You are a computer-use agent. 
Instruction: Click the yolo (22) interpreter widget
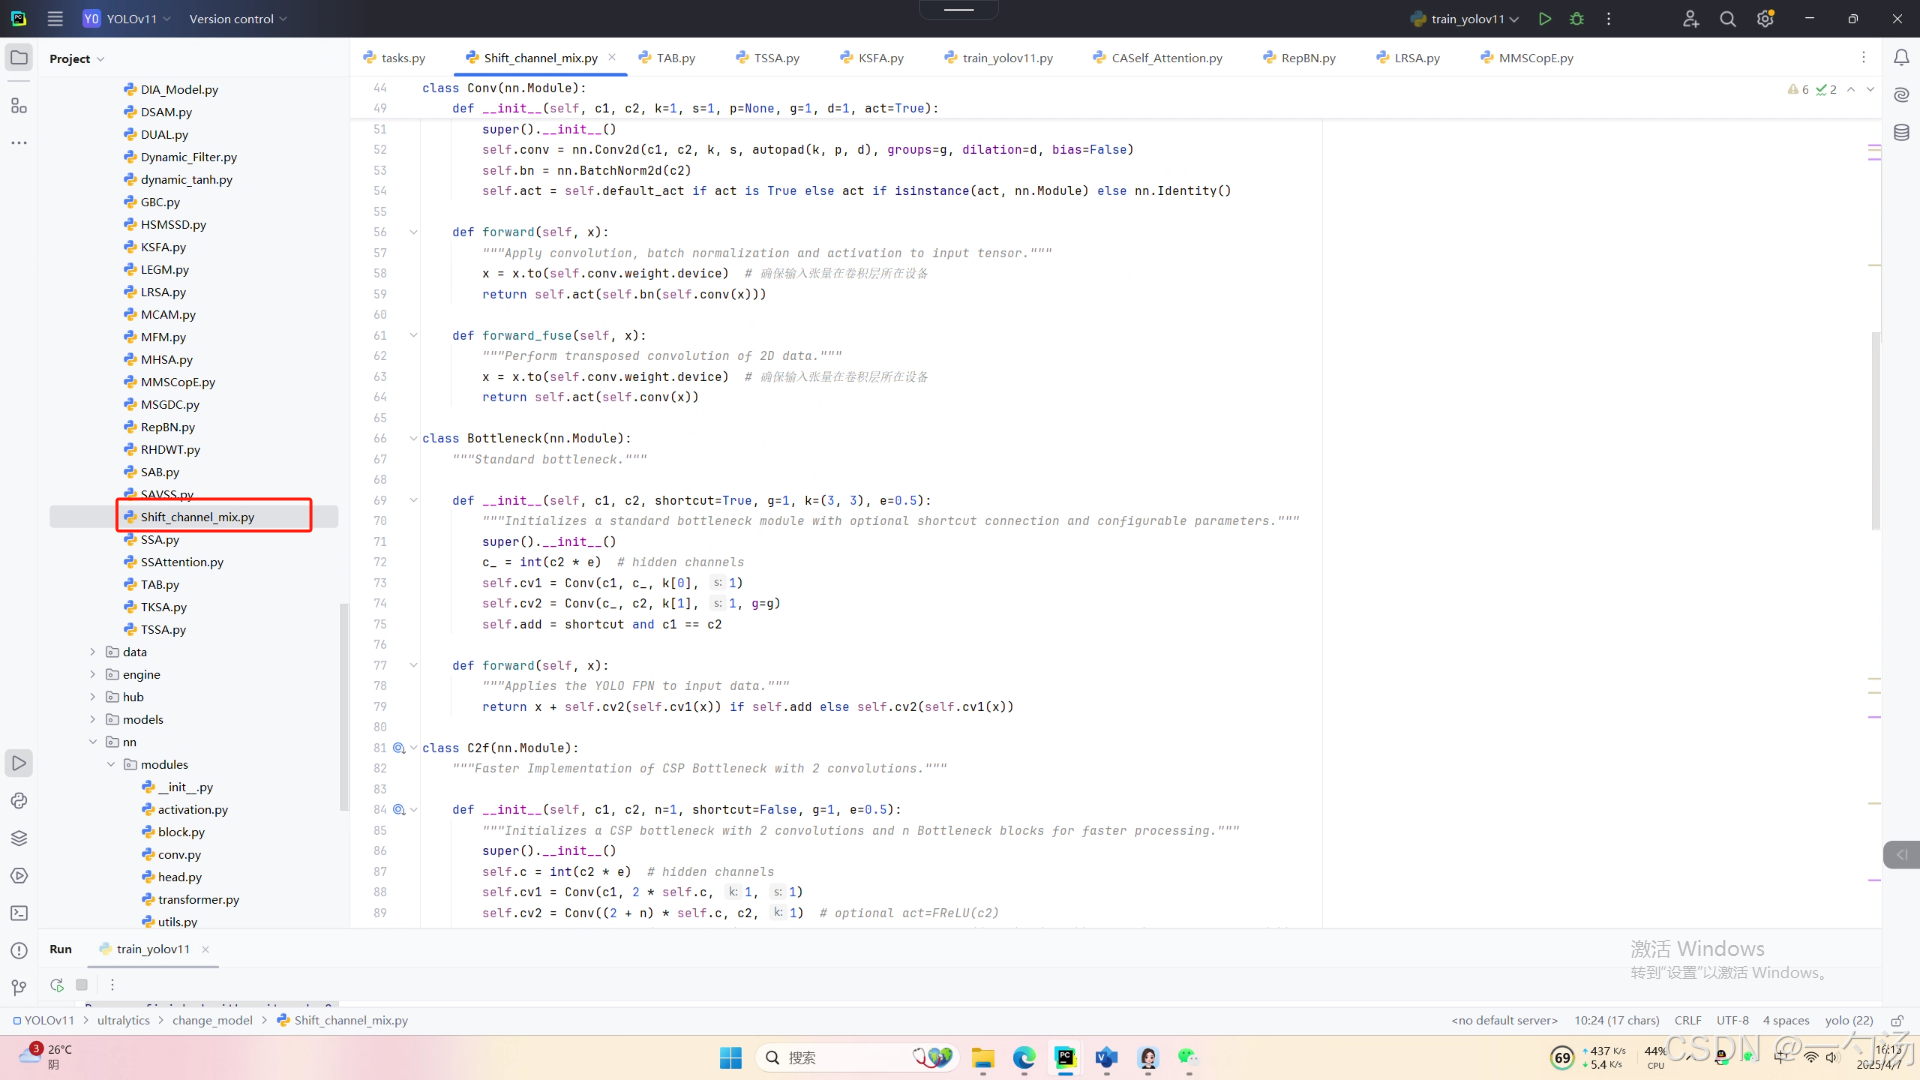pos(1848,1021)
